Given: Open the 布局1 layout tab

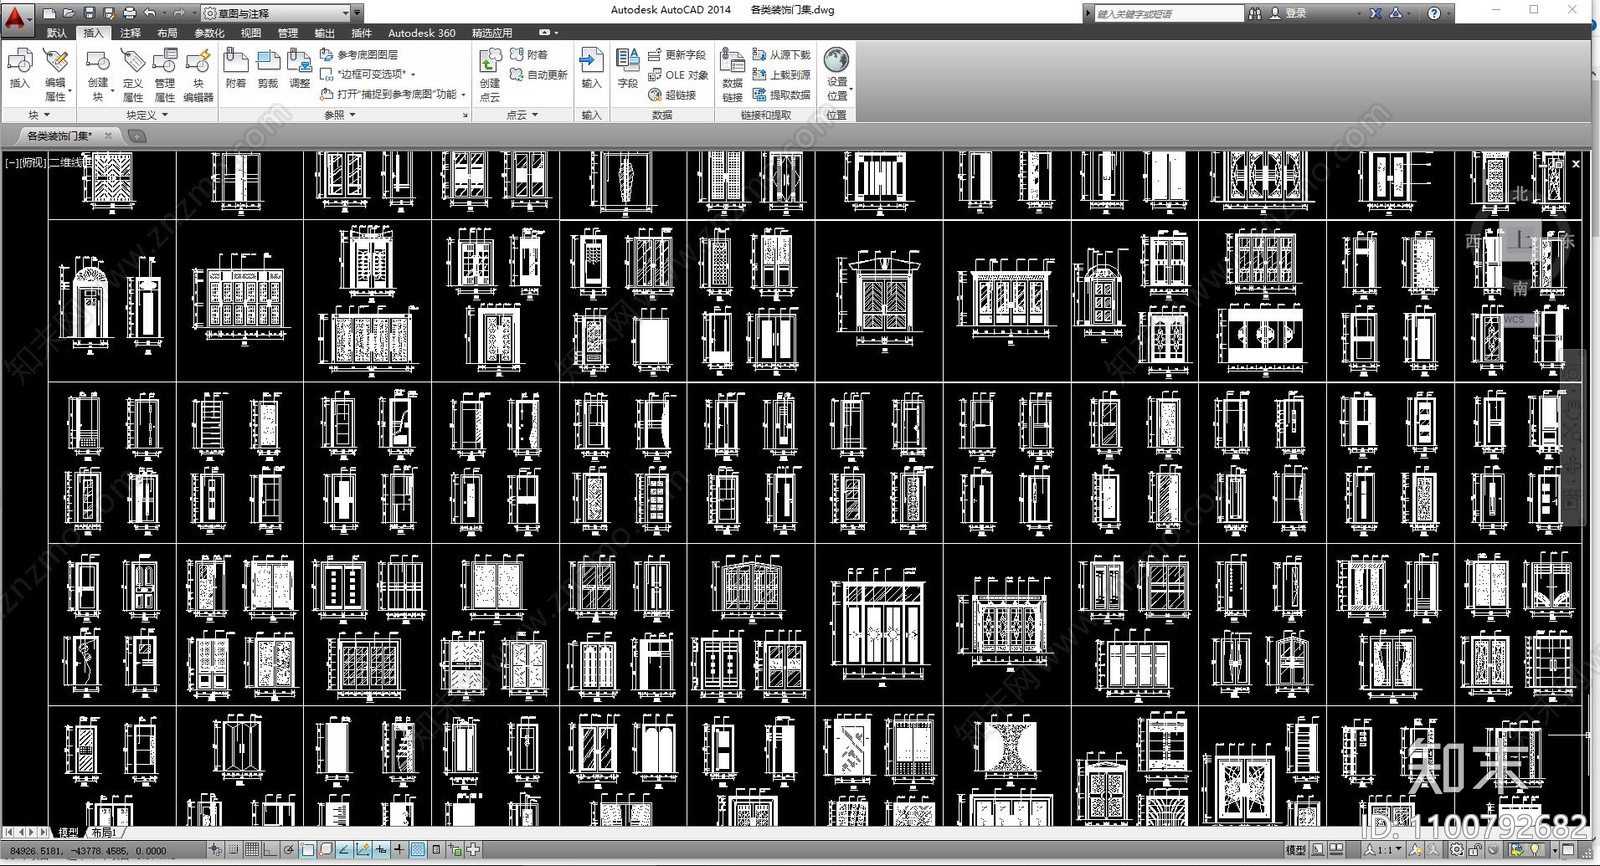Looking at the screenshot, I should [x=104, y=832].
